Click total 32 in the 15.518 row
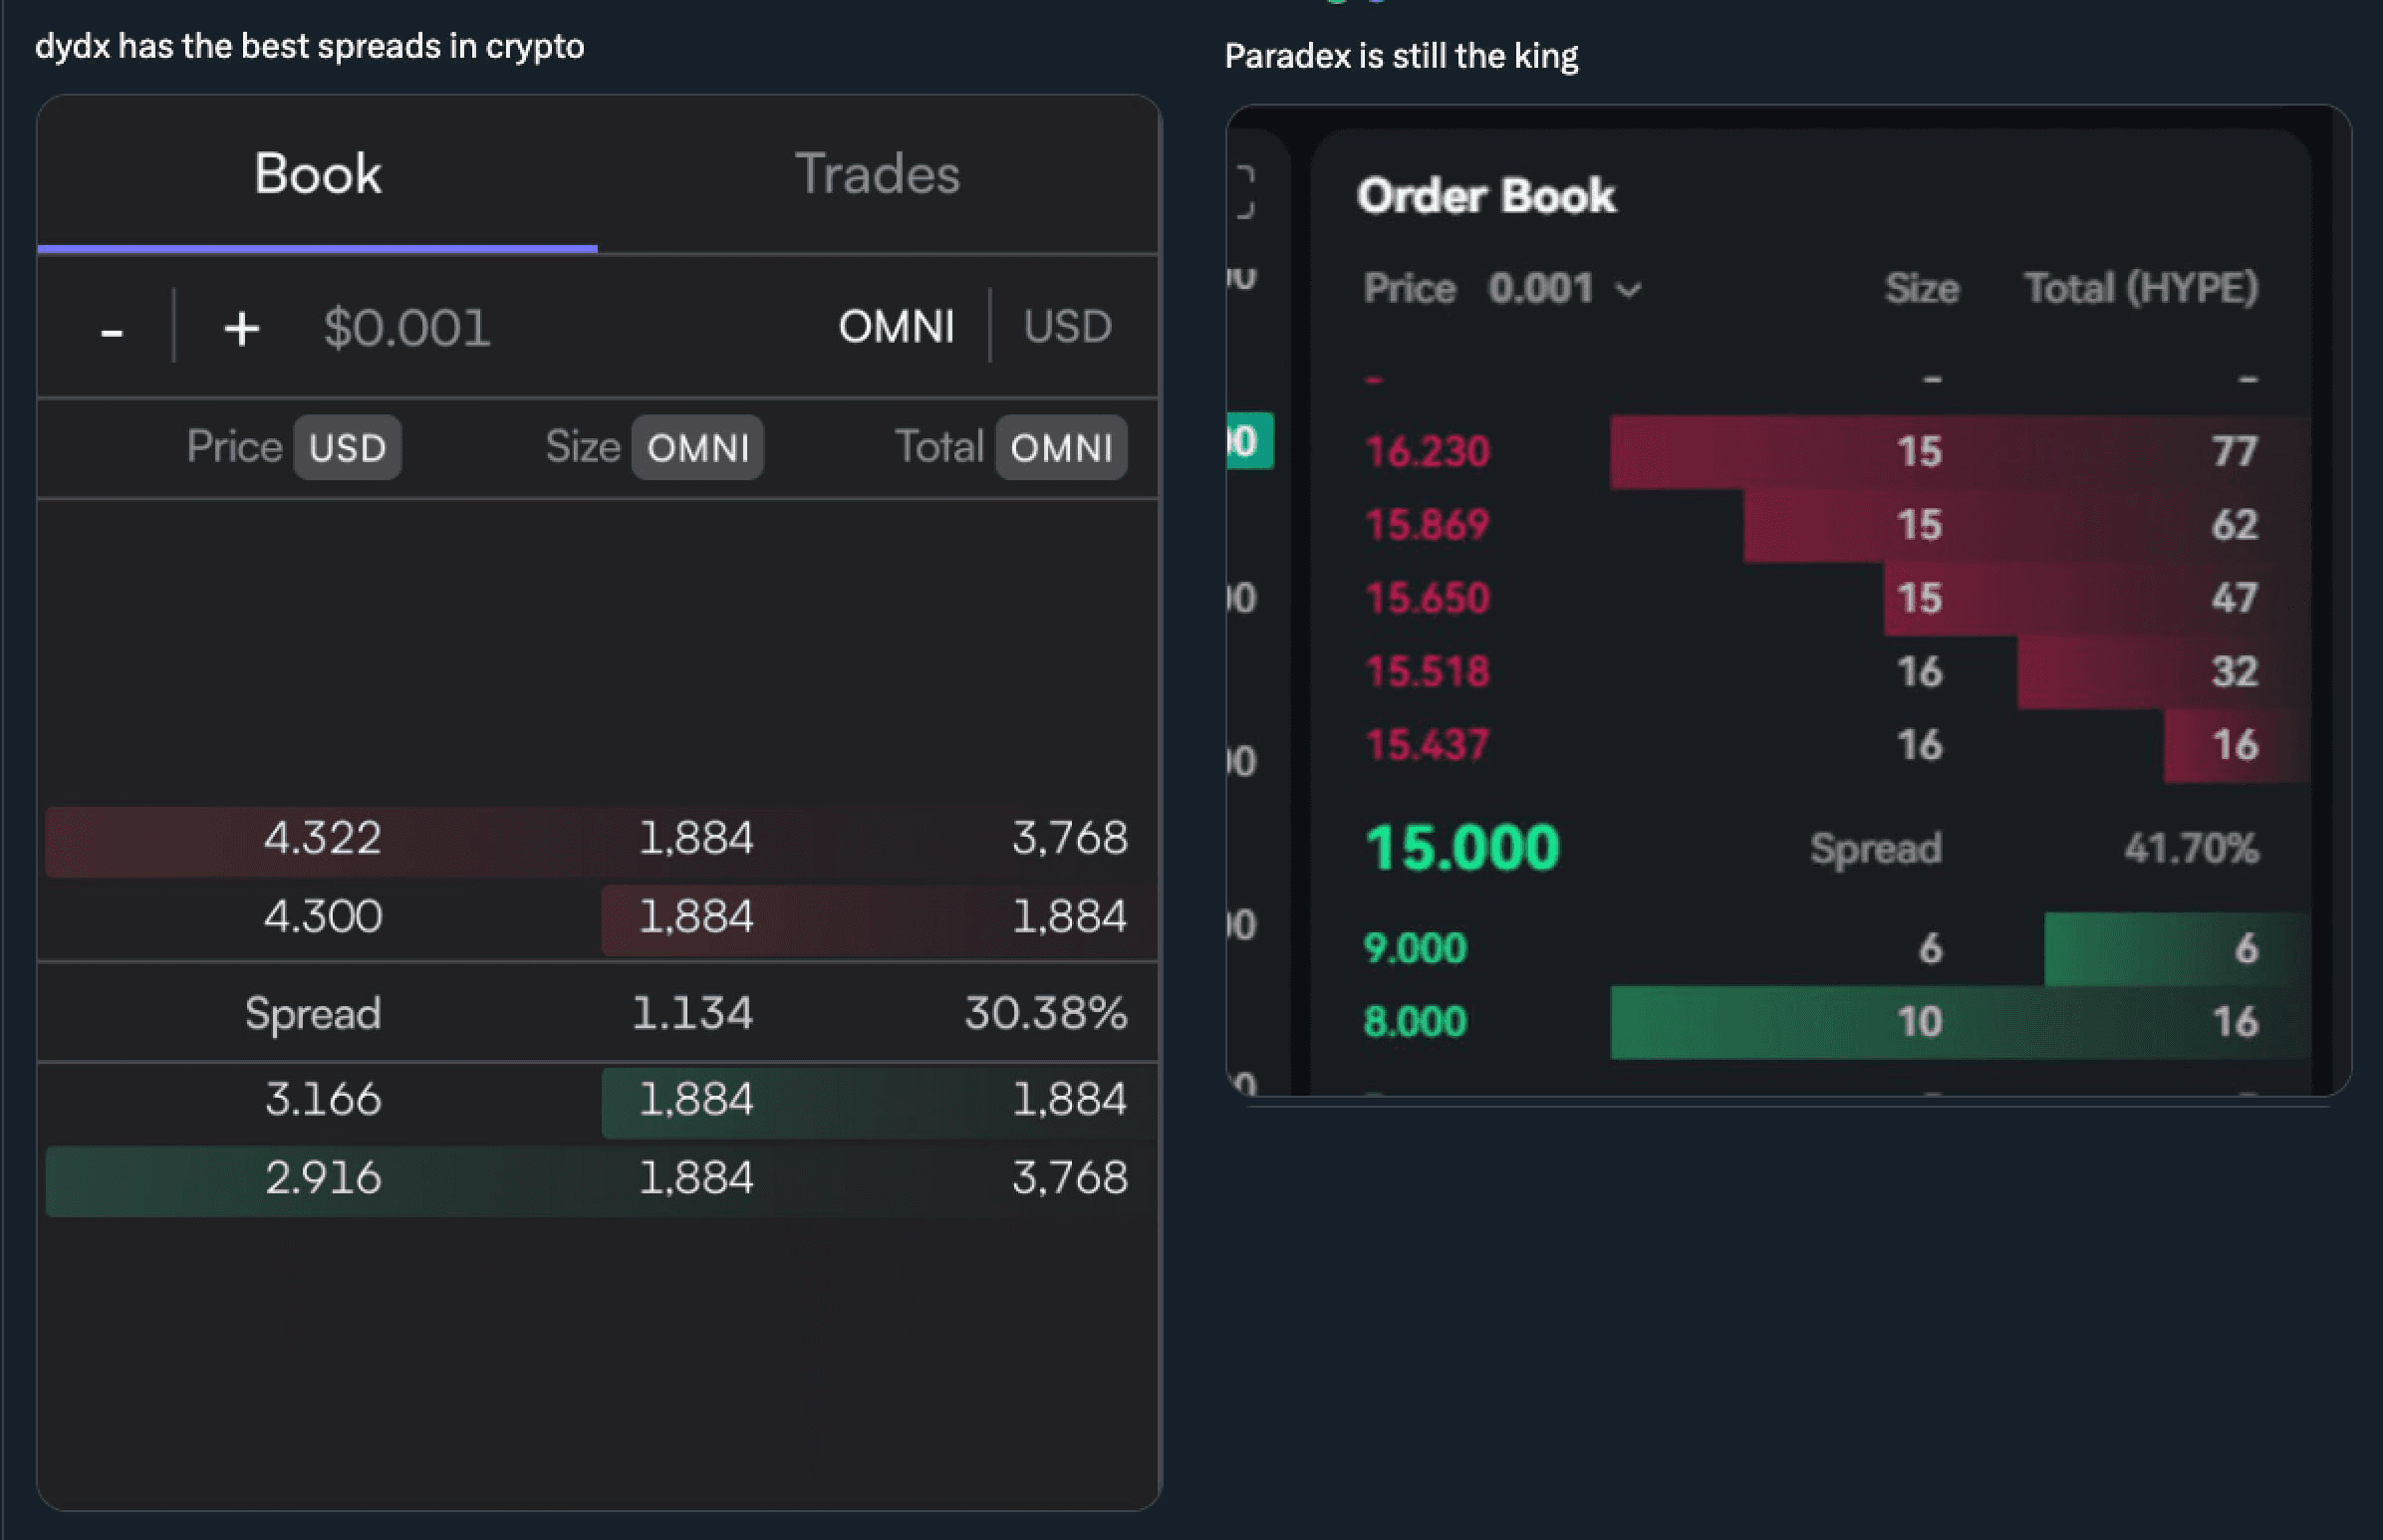The width and height of the screenshot is (2383, 1540). (x=2235, y=672)
